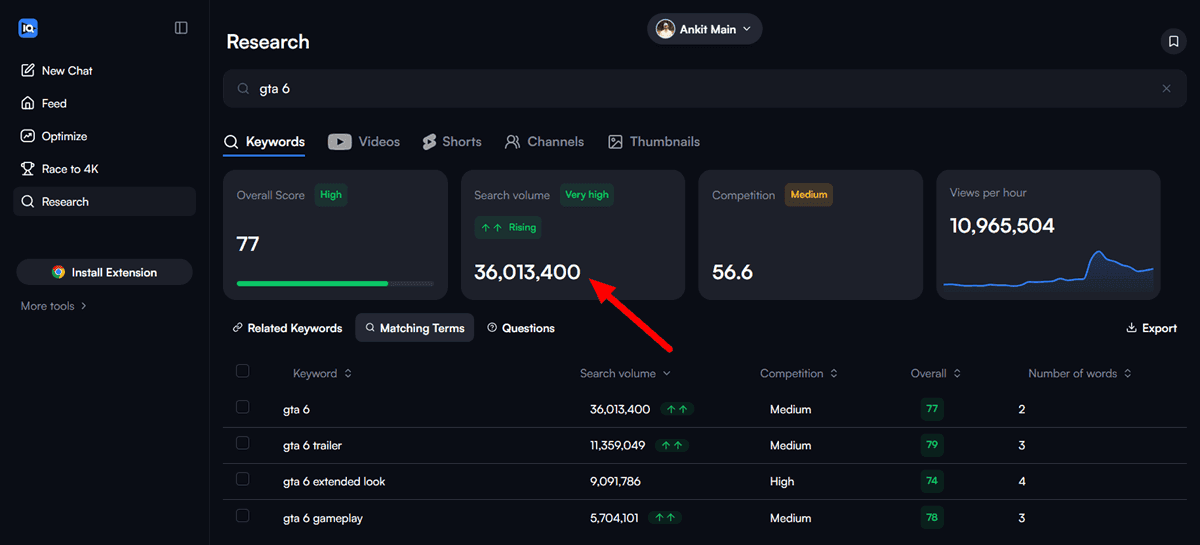Click the 9,091,786 search volume value
The height and width of the screenshot is (545, 1200).
coord(615,482)
